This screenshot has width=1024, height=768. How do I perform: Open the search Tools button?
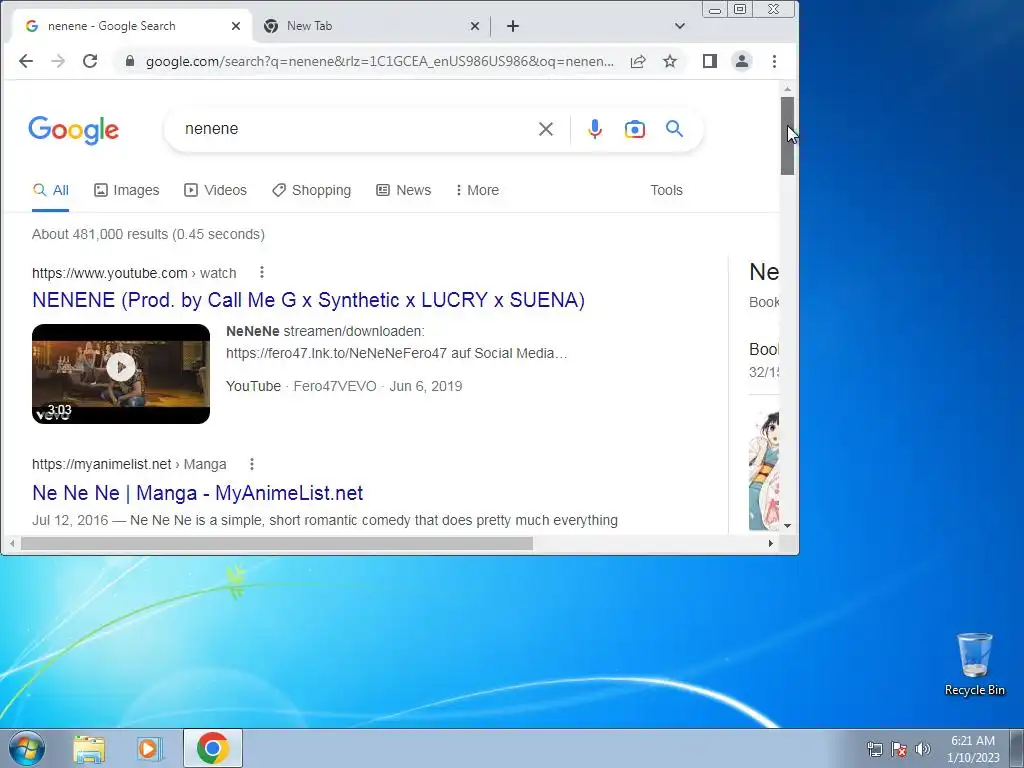click(x=666, y=190)
